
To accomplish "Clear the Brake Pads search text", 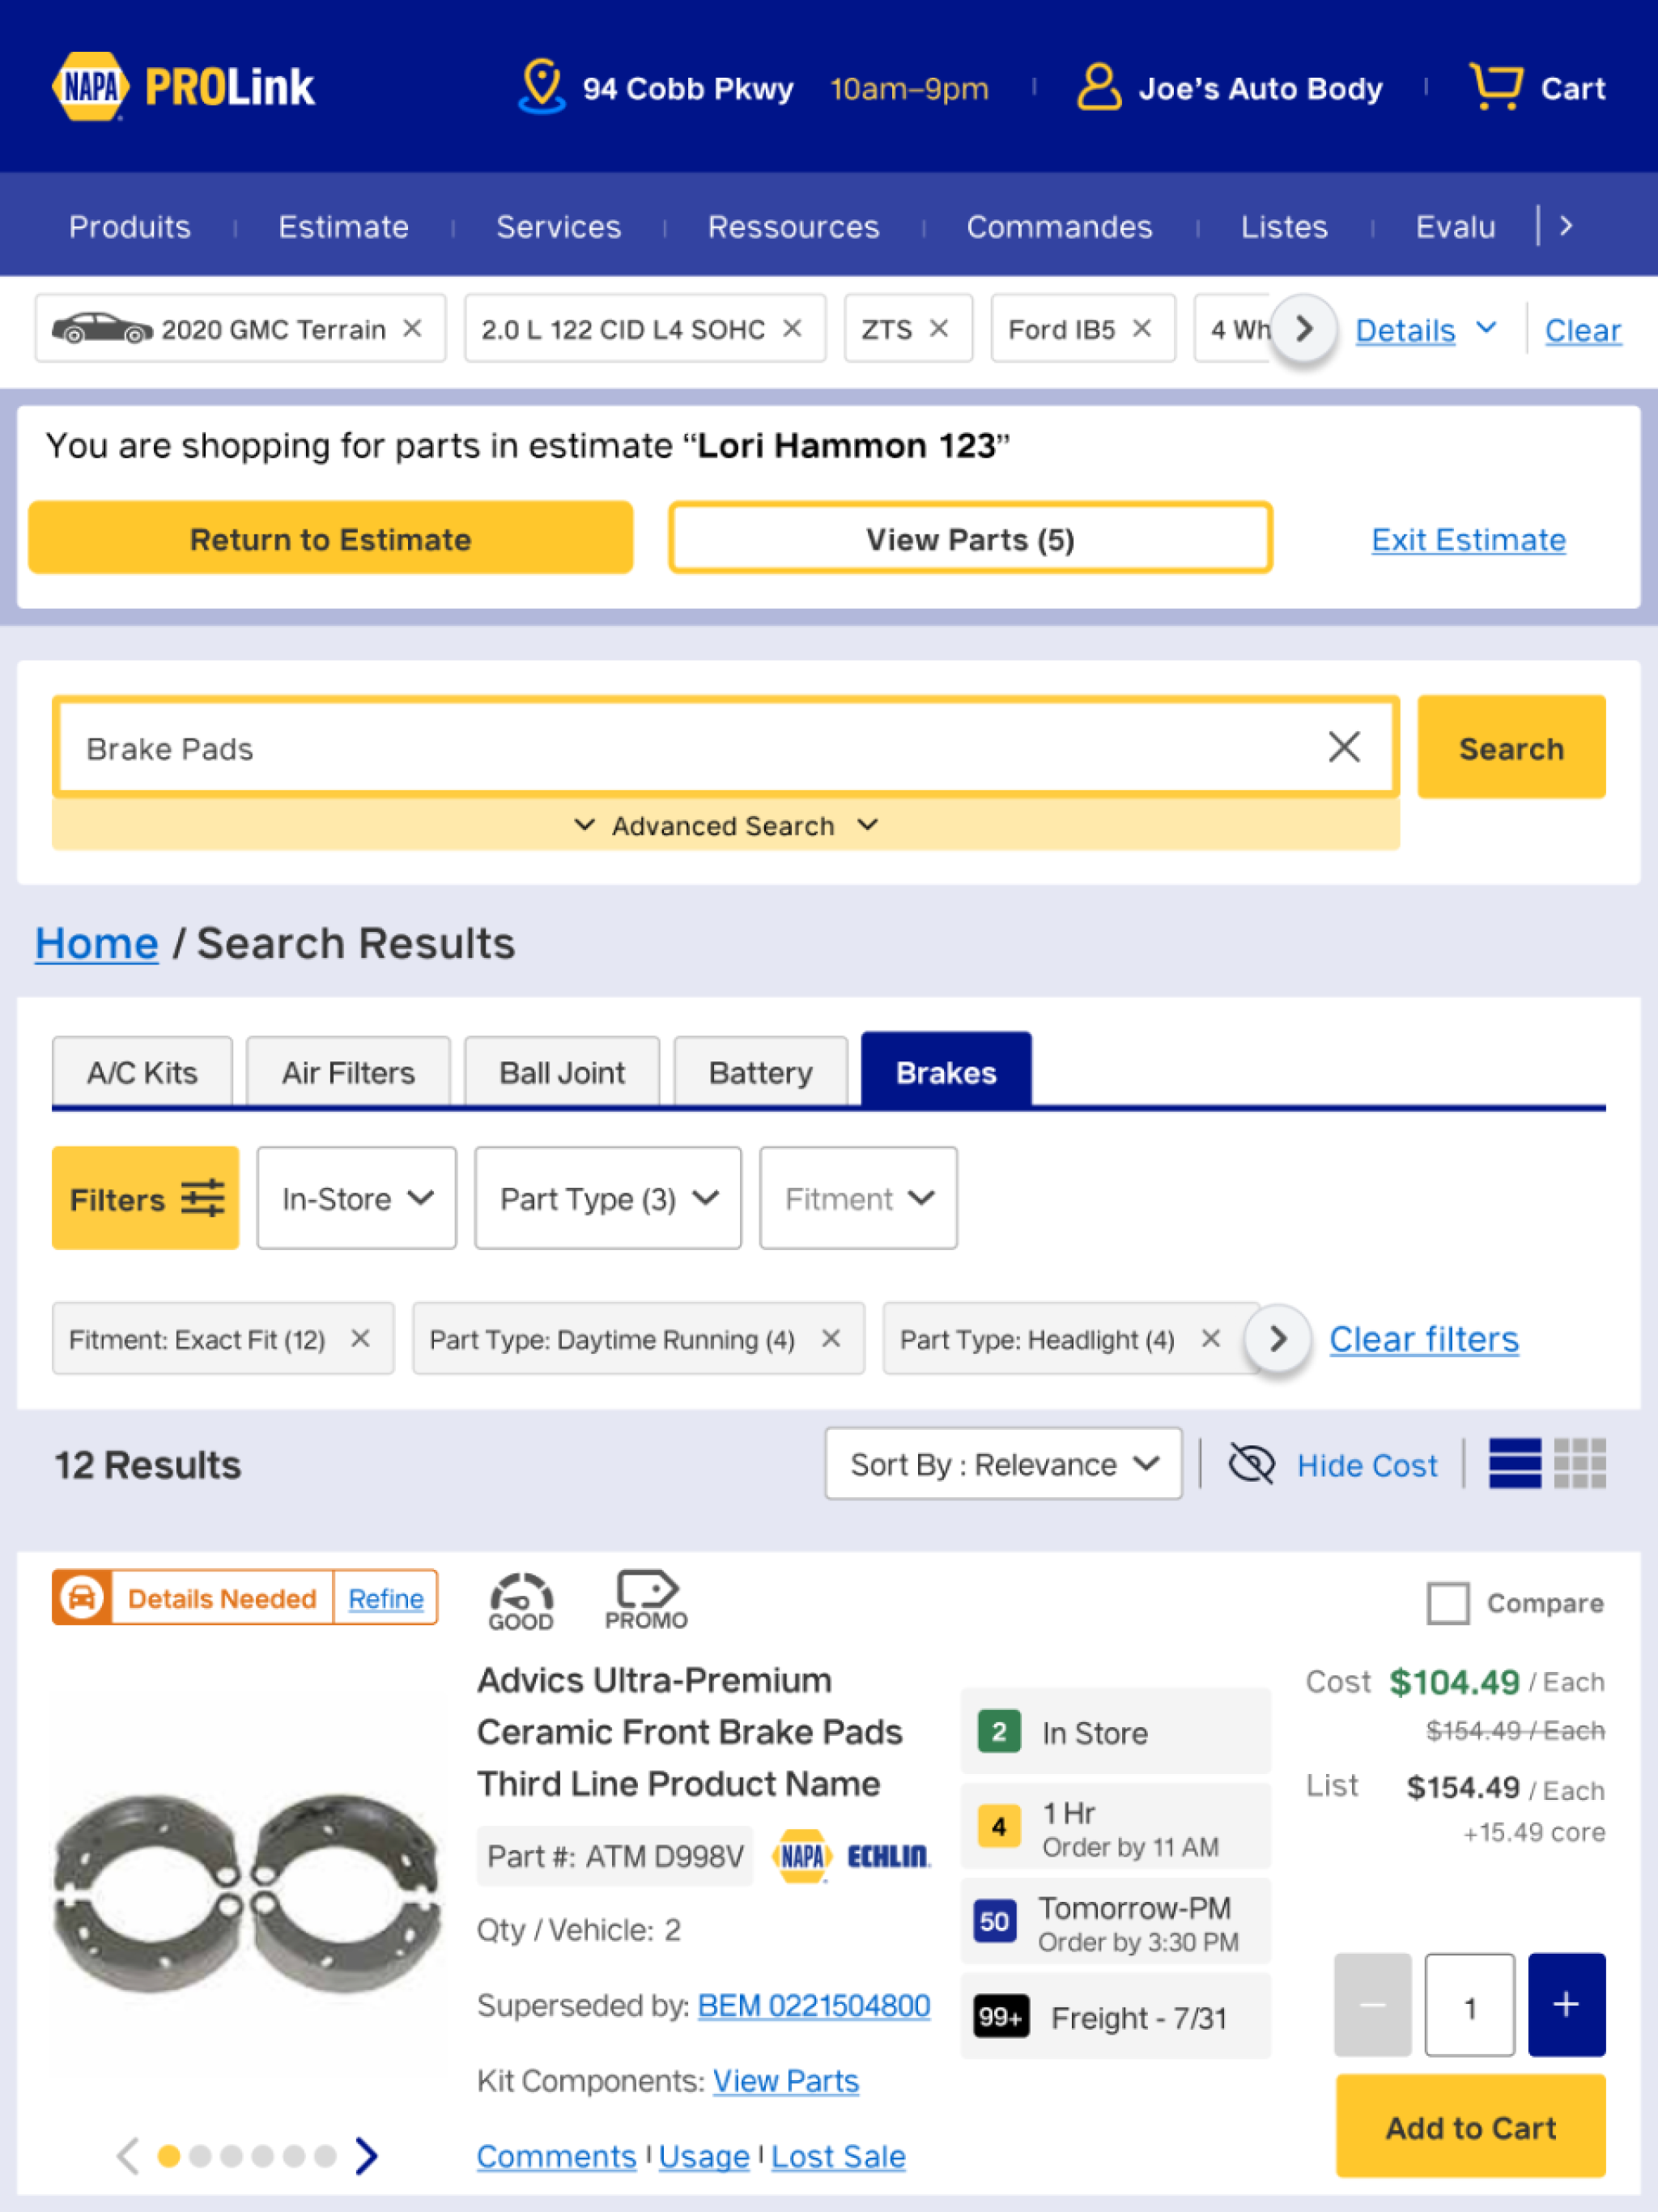I will pos(1343,746).
